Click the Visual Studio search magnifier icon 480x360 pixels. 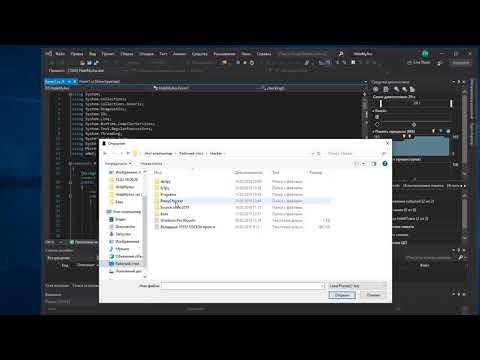341,53
